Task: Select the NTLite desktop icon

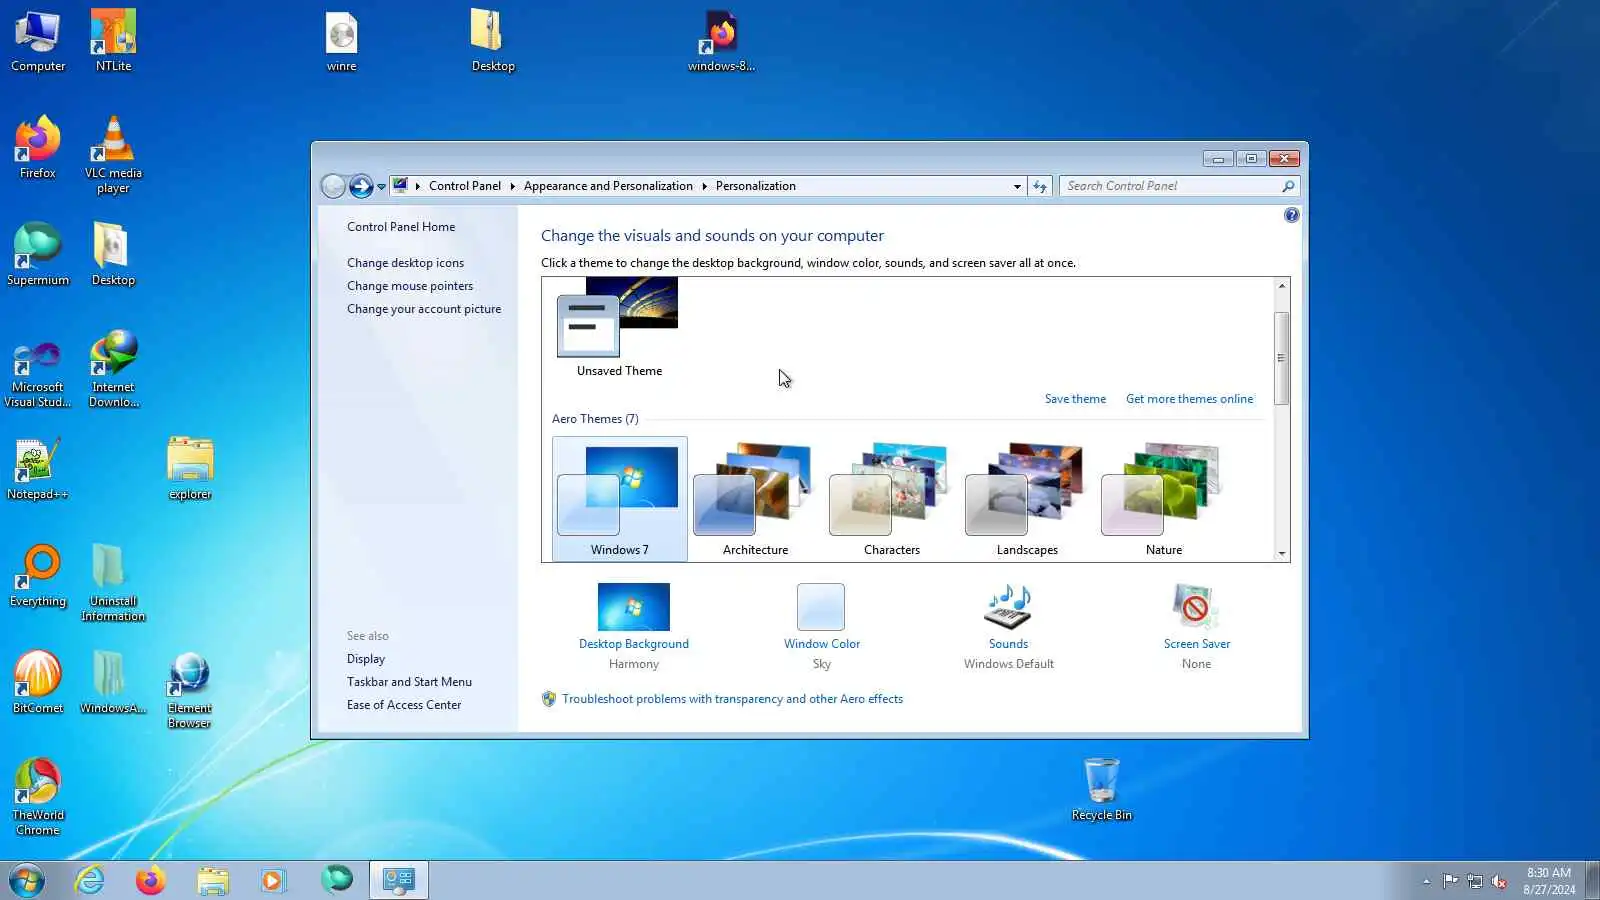Action: [x=113, y=41]
